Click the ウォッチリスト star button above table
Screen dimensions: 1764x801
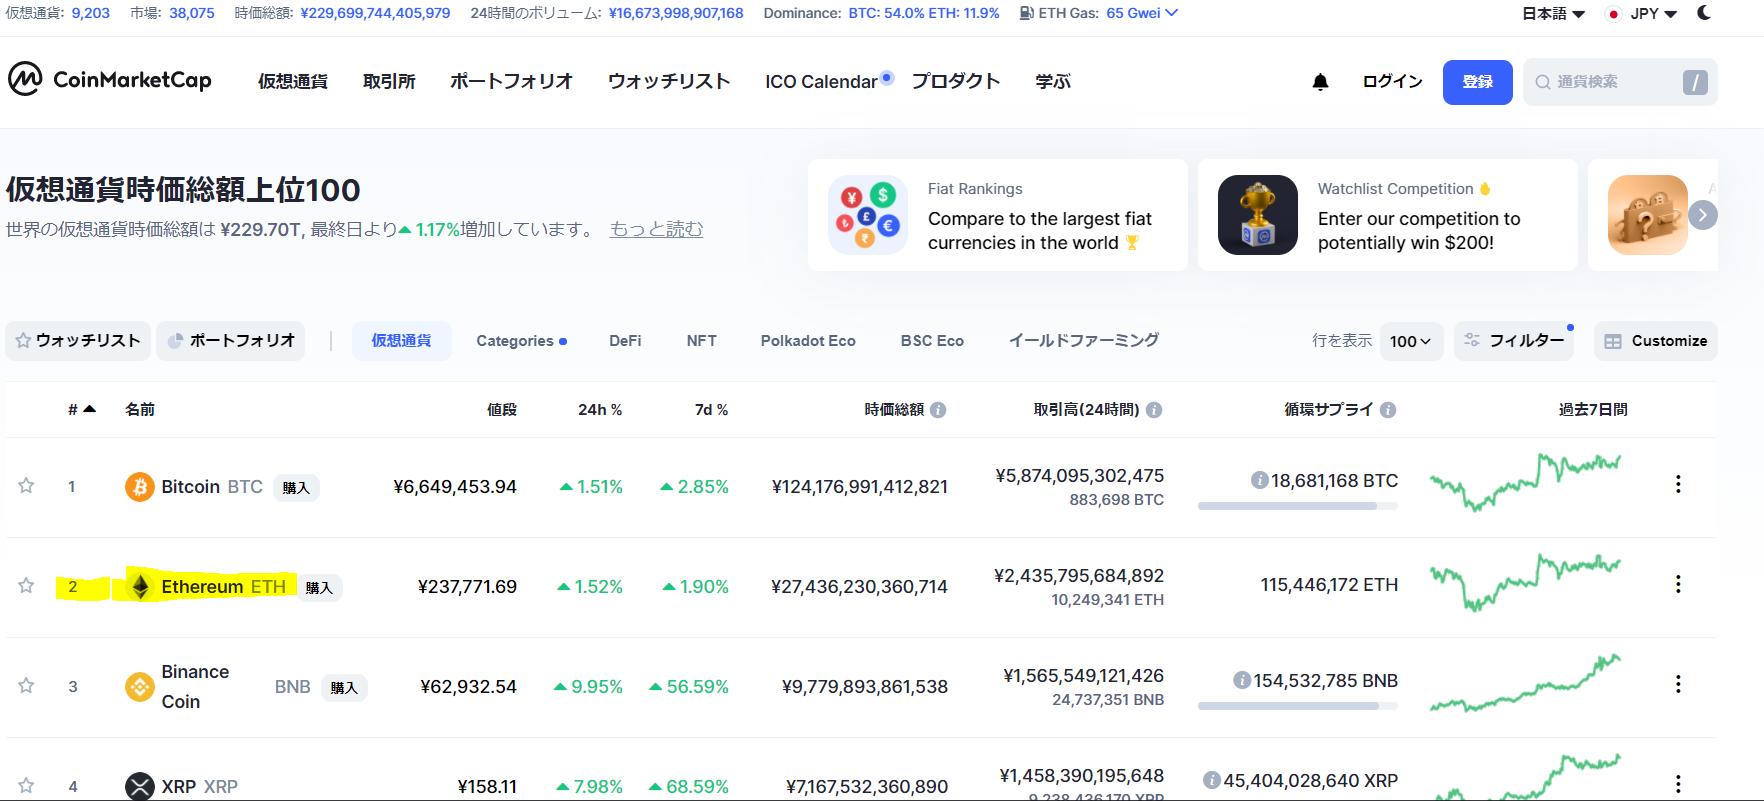[x=78, y=341]
